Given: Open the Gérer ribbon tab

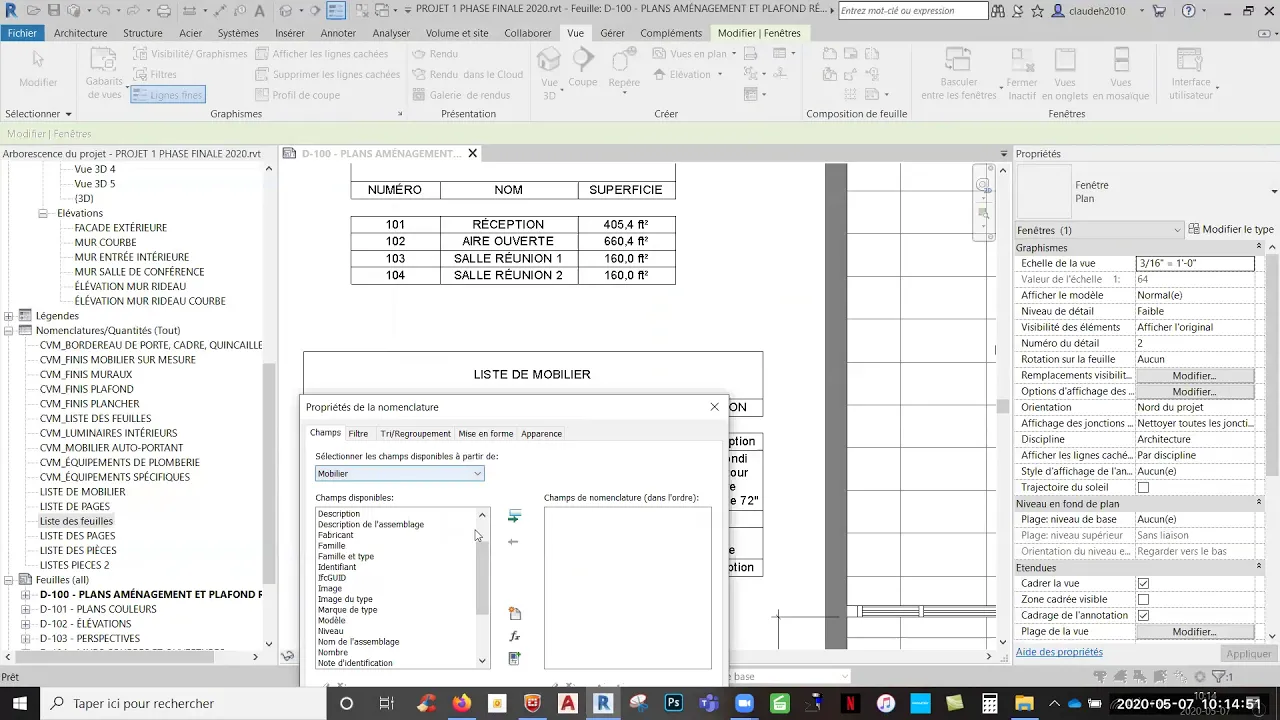Looking at the screenshot, I should tap(612, 33).
